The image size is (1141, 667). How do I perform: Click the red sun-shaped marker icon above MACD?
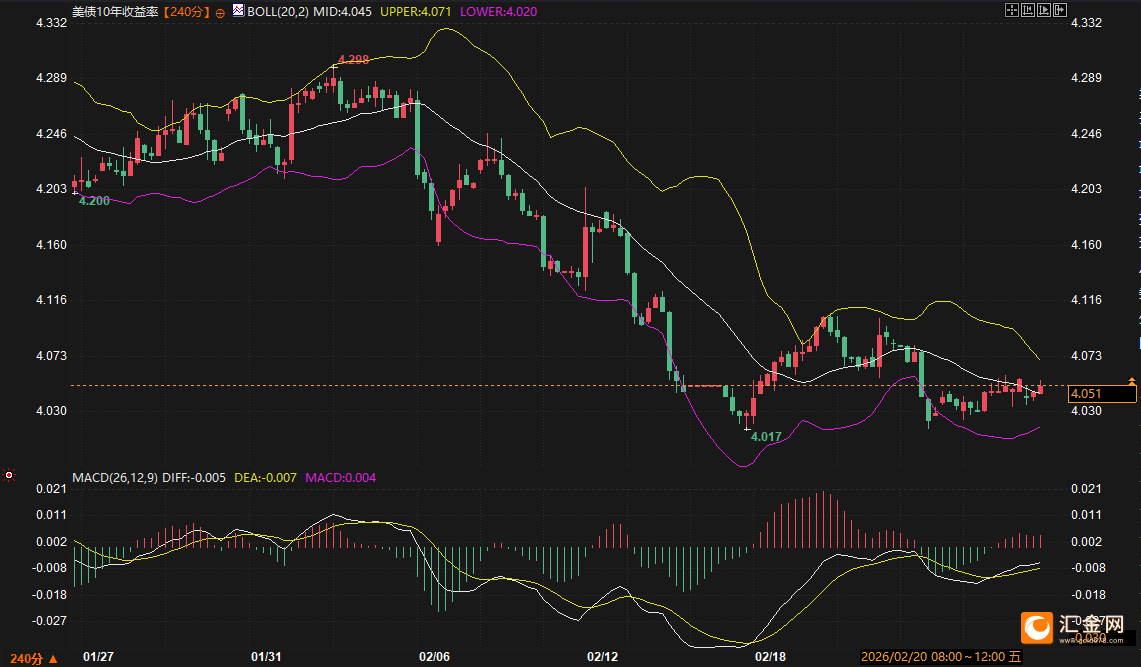click(9, 476)
